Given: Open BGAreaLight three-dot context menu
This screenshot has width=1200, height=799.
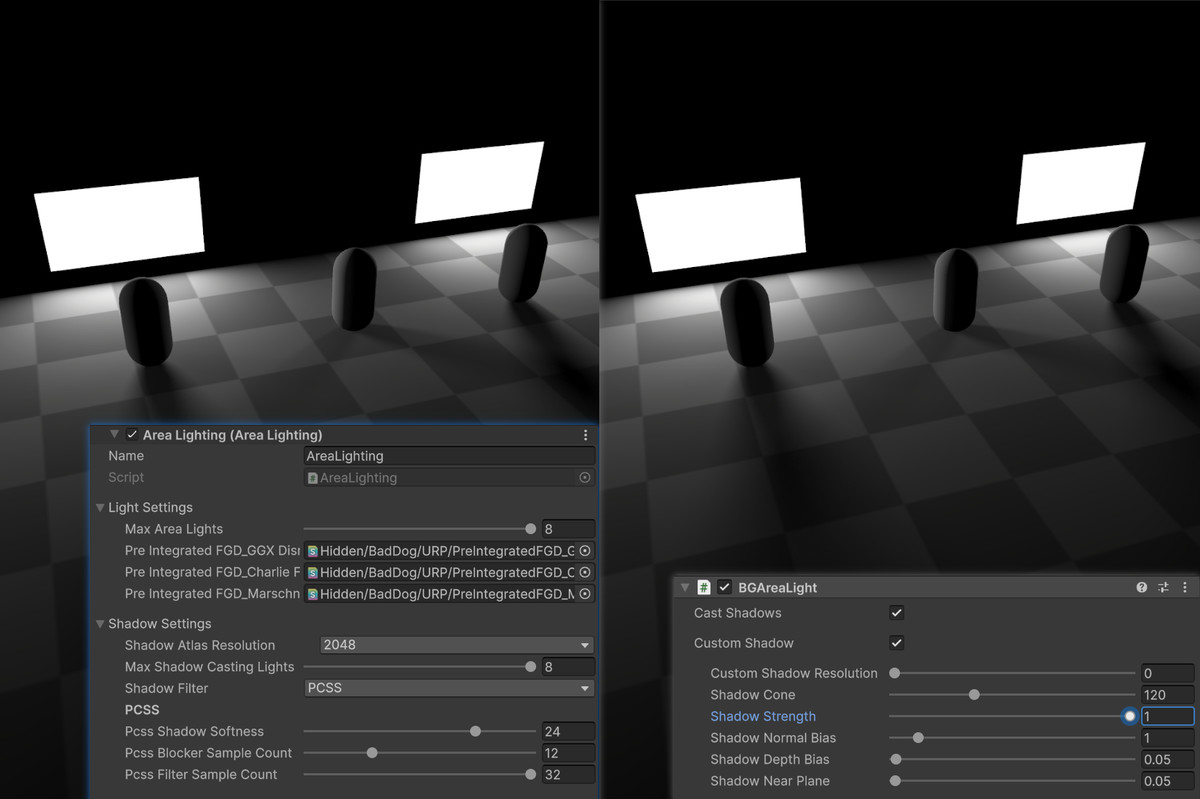Looking at the screenshot, I should (1185, 588).
